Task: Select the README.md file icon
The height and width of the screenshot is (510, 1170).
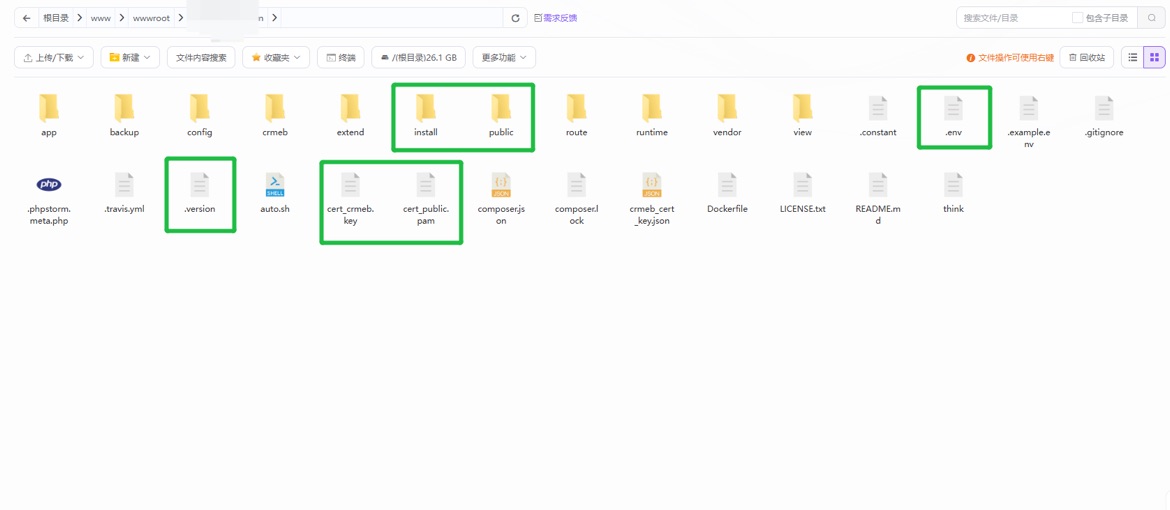Action: point(878,184)
